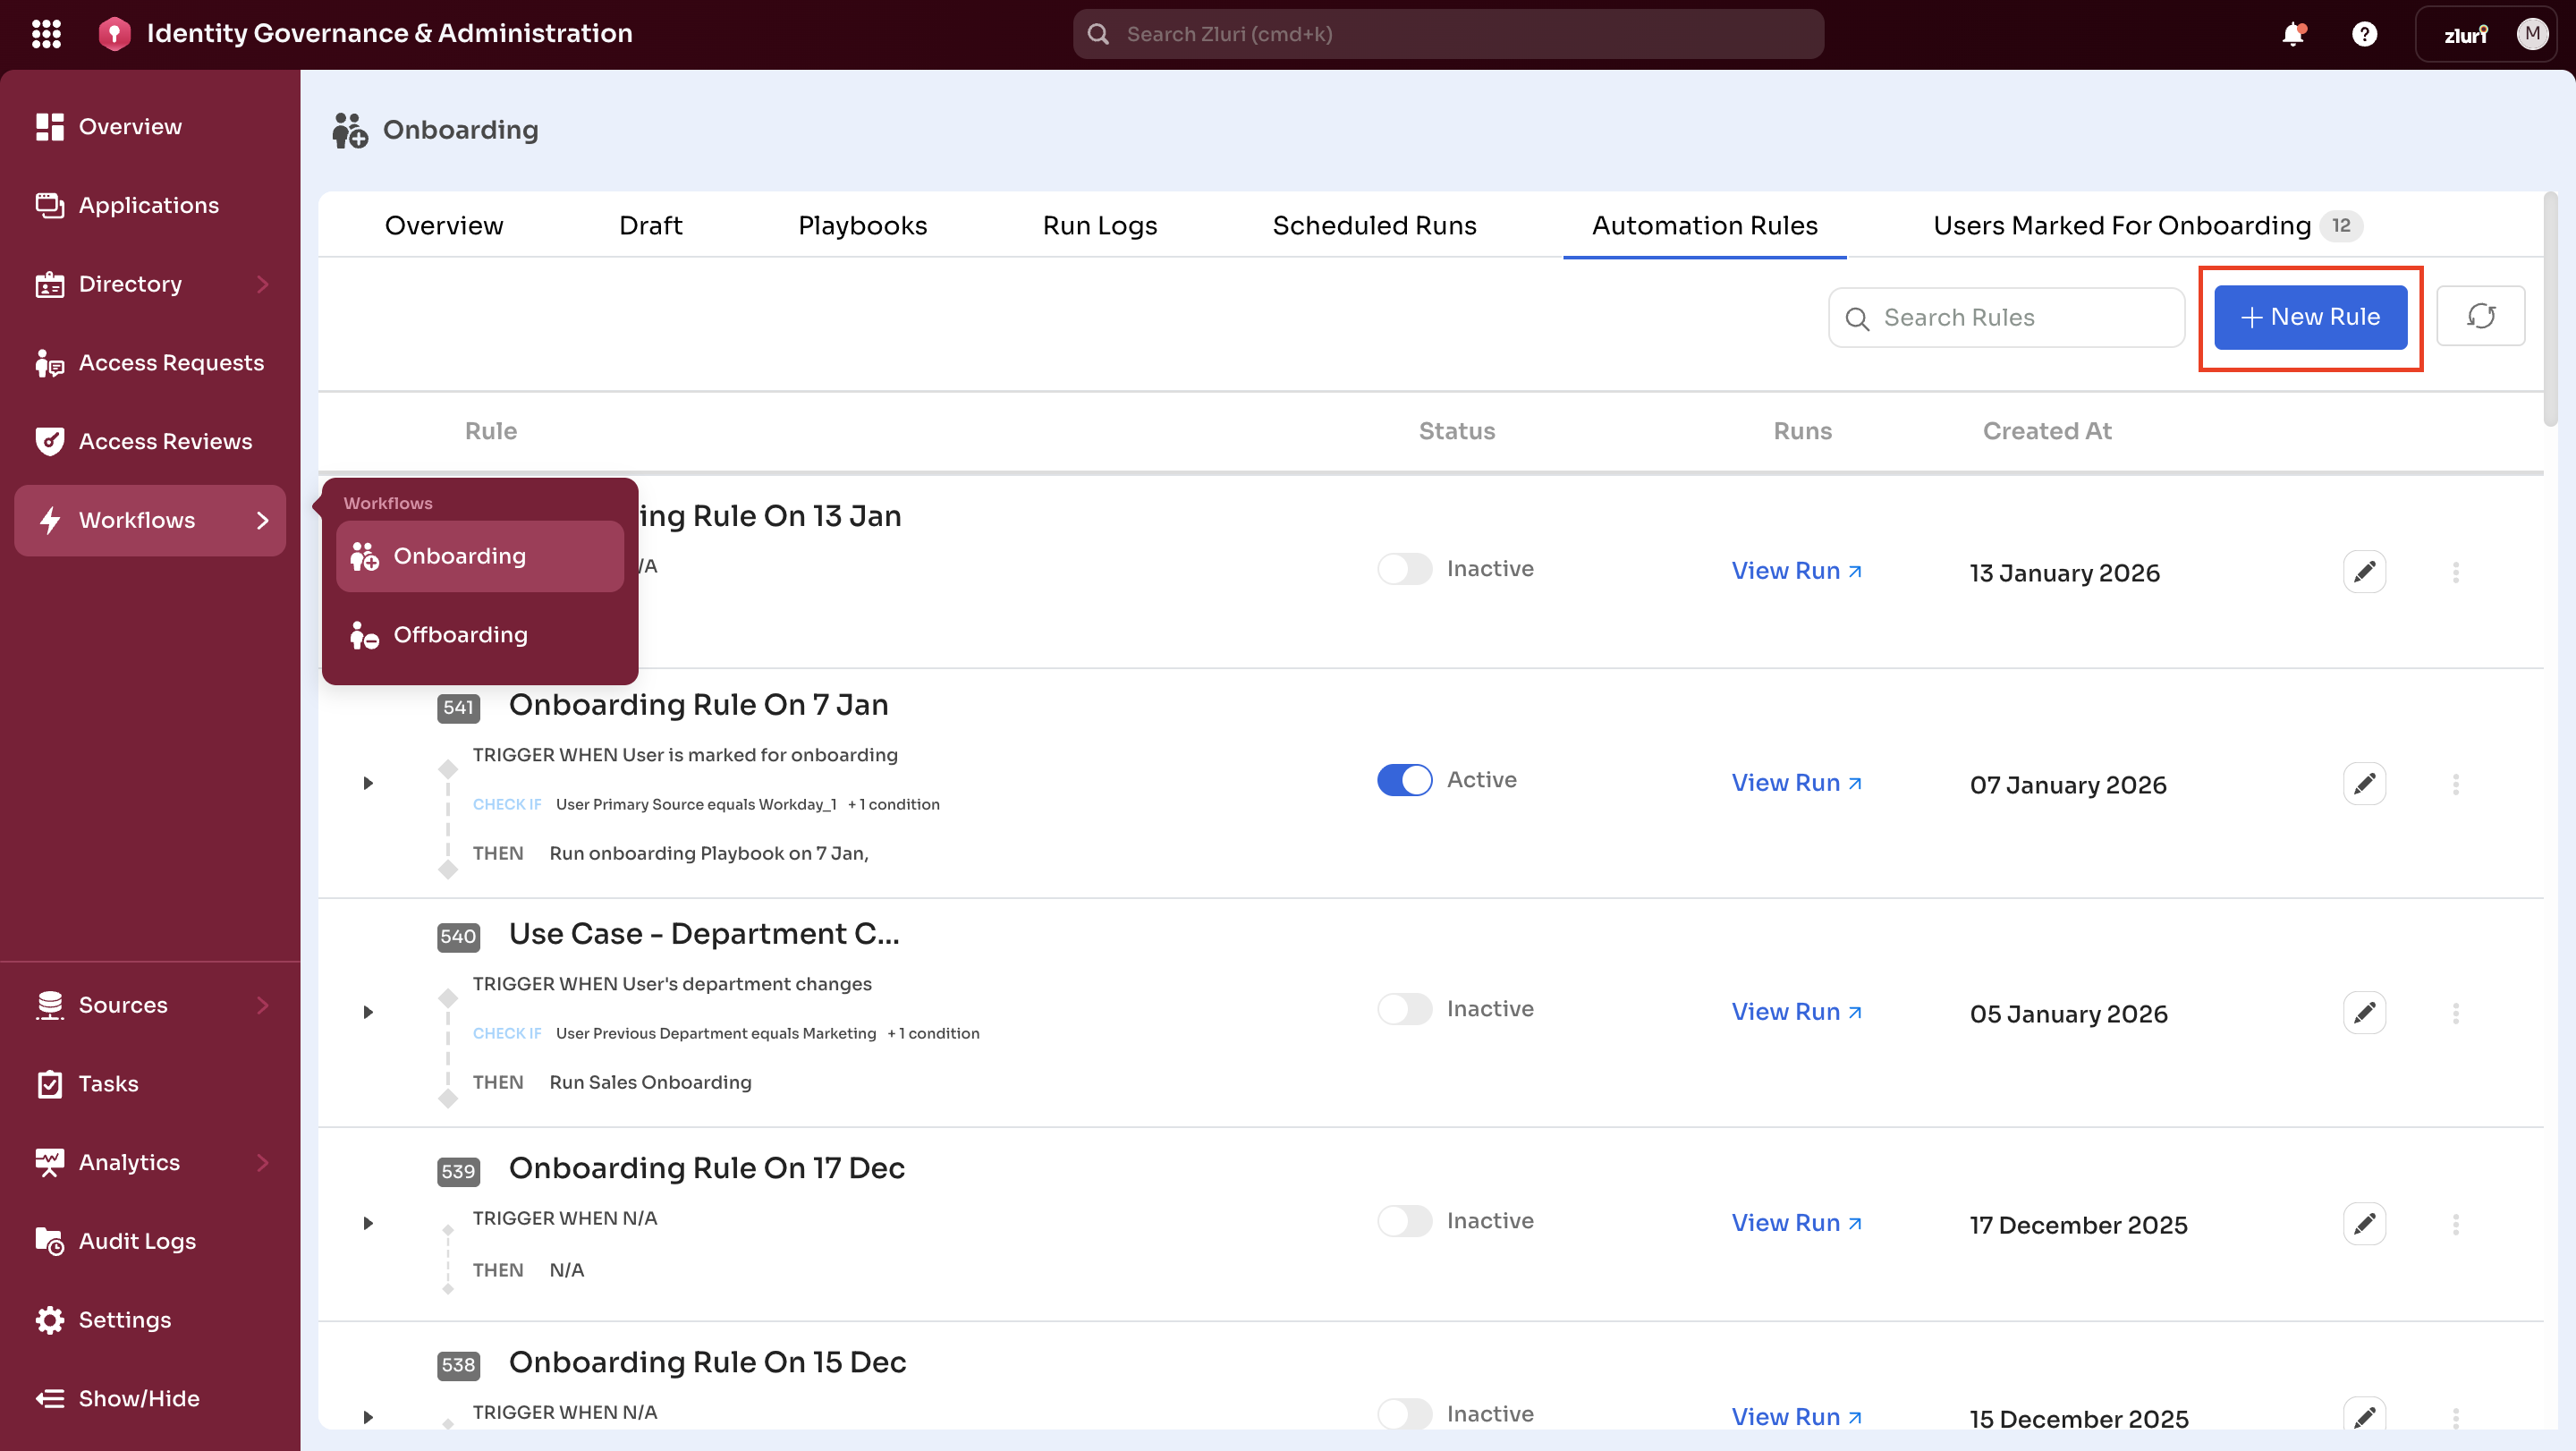
Task: Open the help question mark icon
Action: point(2364,34)
